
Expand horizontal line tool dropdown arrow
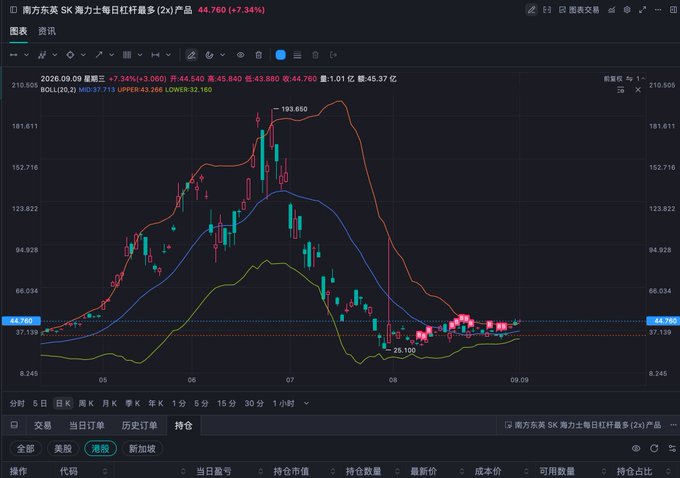(26, 55)
